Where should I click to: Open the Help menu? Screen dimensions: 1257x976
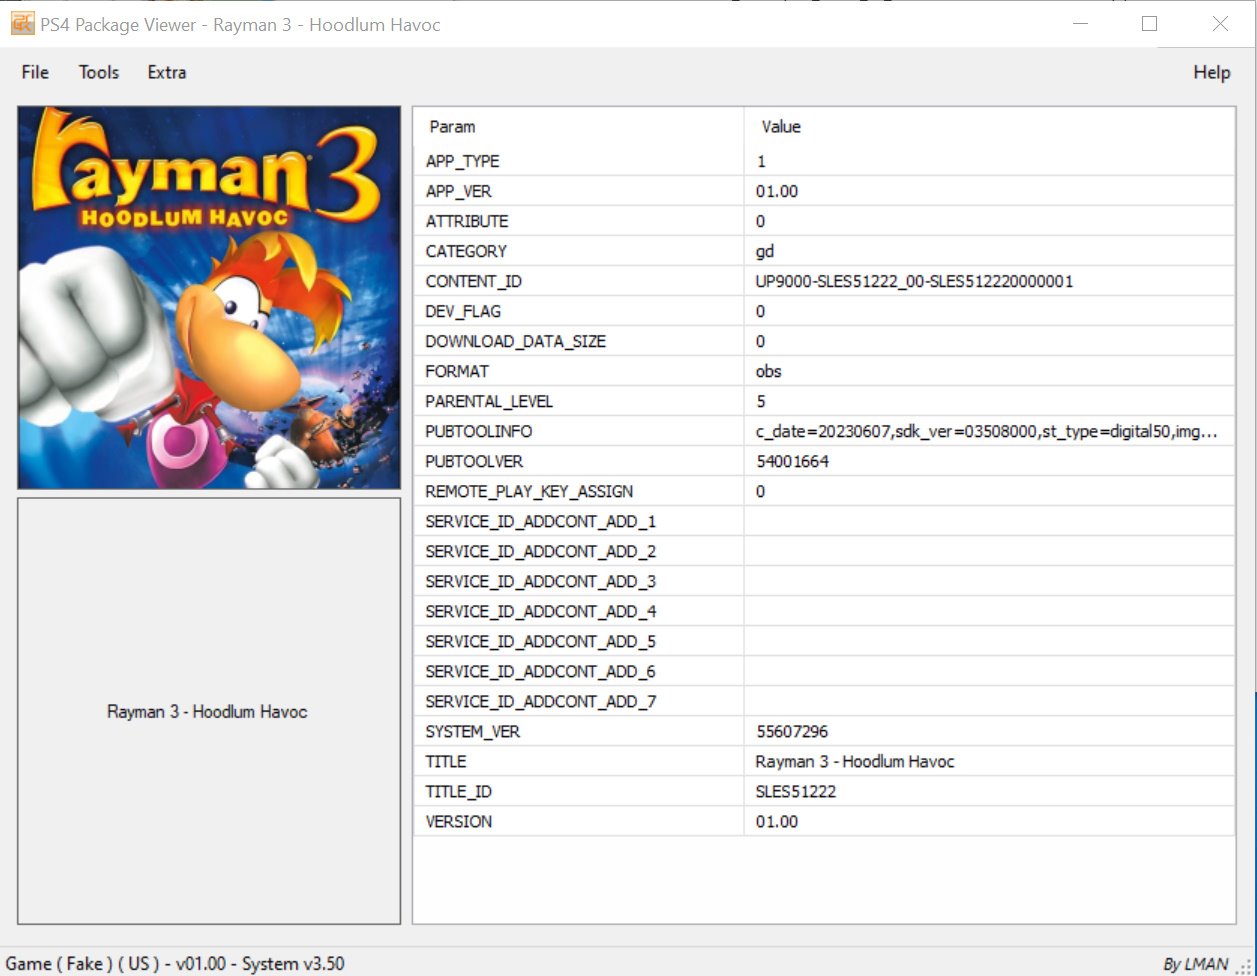coord(1211,72)
